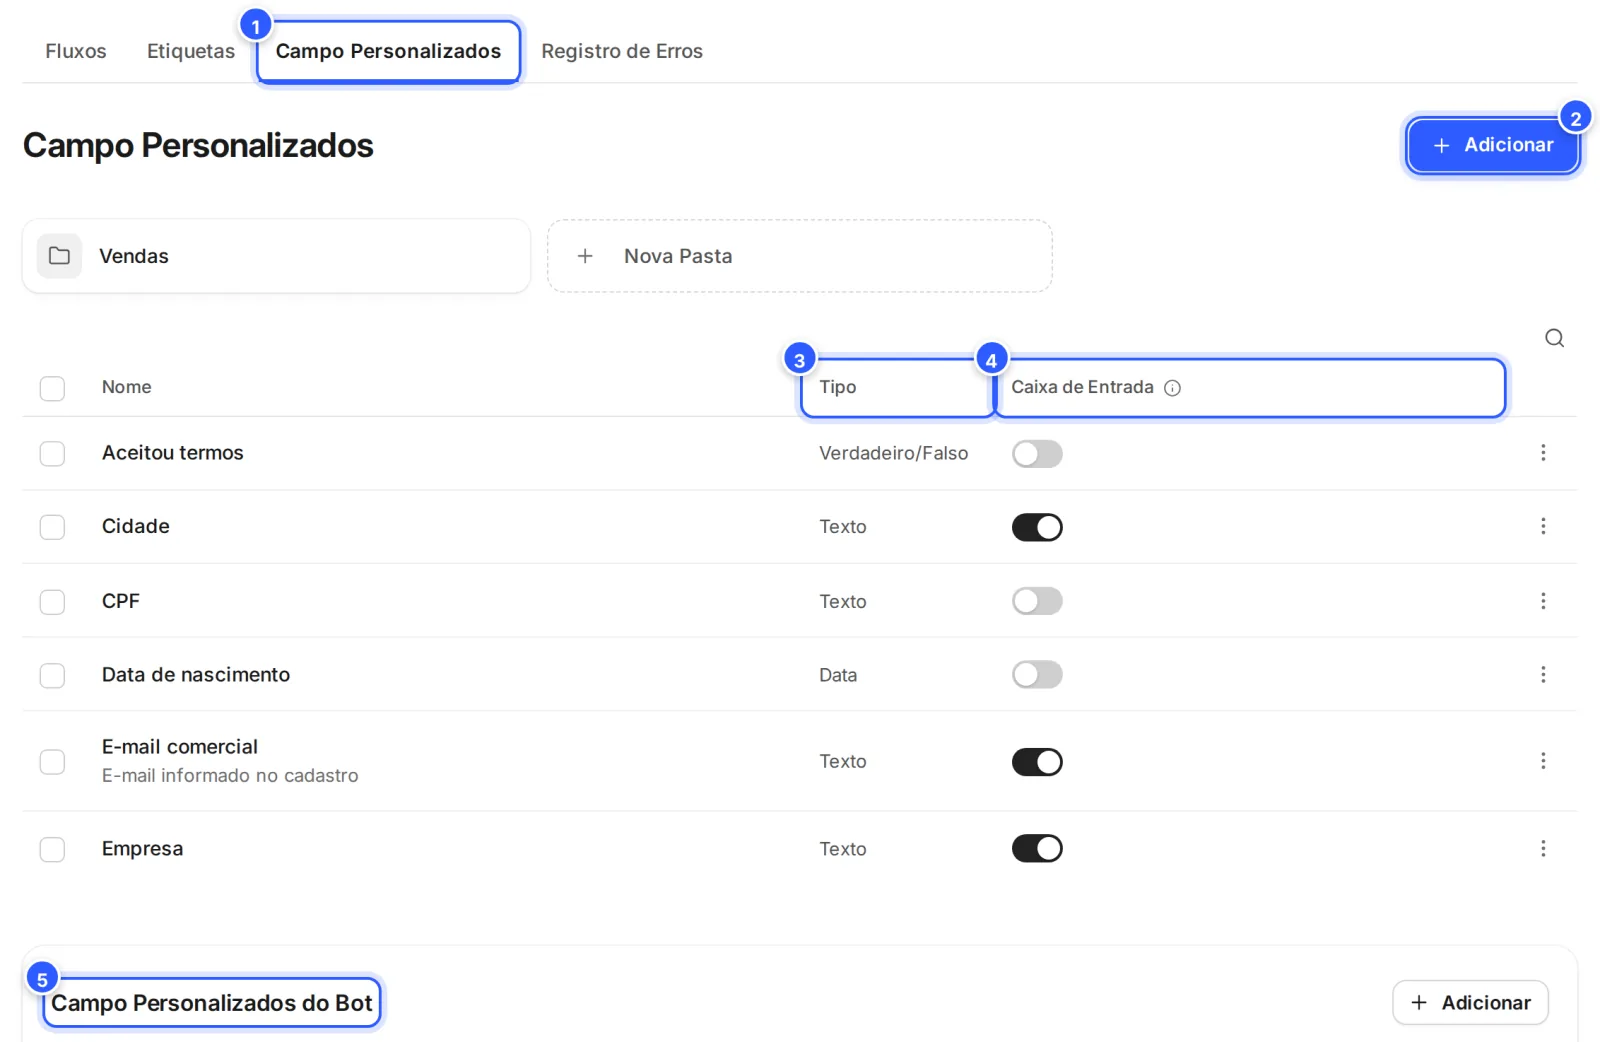
Task: Click the Verdadeiro/Falso type cell
Action: tap(893, 453)
